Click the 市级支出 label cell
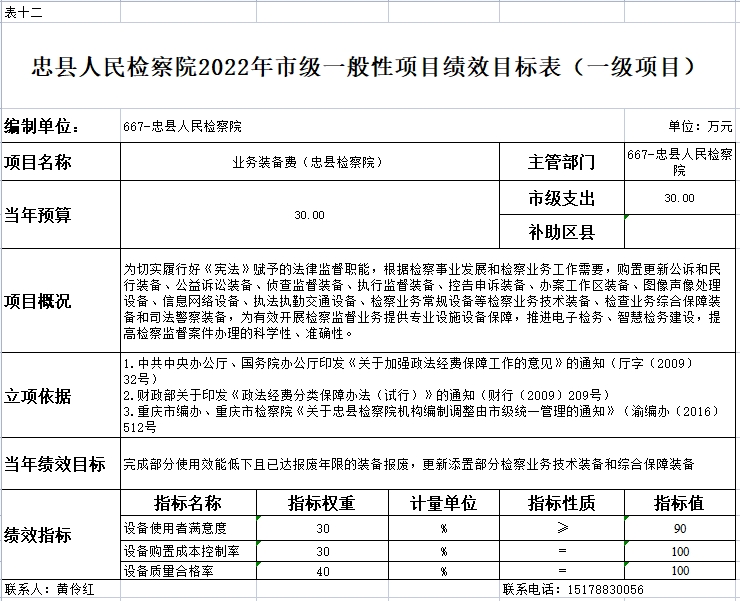The height and width of the screenshot is (601, 740). click(x=561, y=198)
